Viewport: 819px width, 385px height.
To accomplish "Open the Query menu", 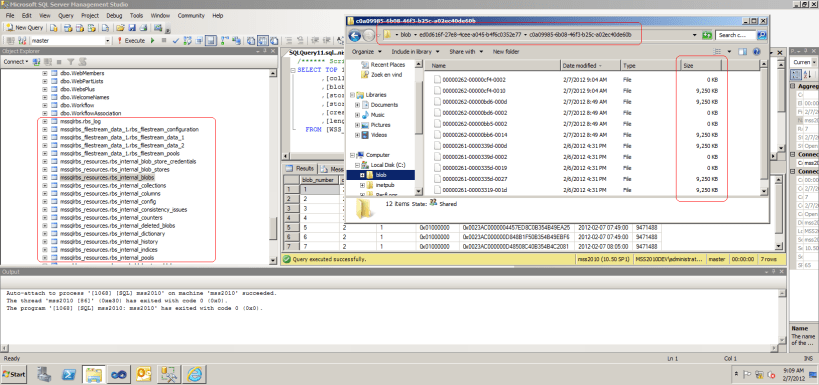I will point(66,16).
